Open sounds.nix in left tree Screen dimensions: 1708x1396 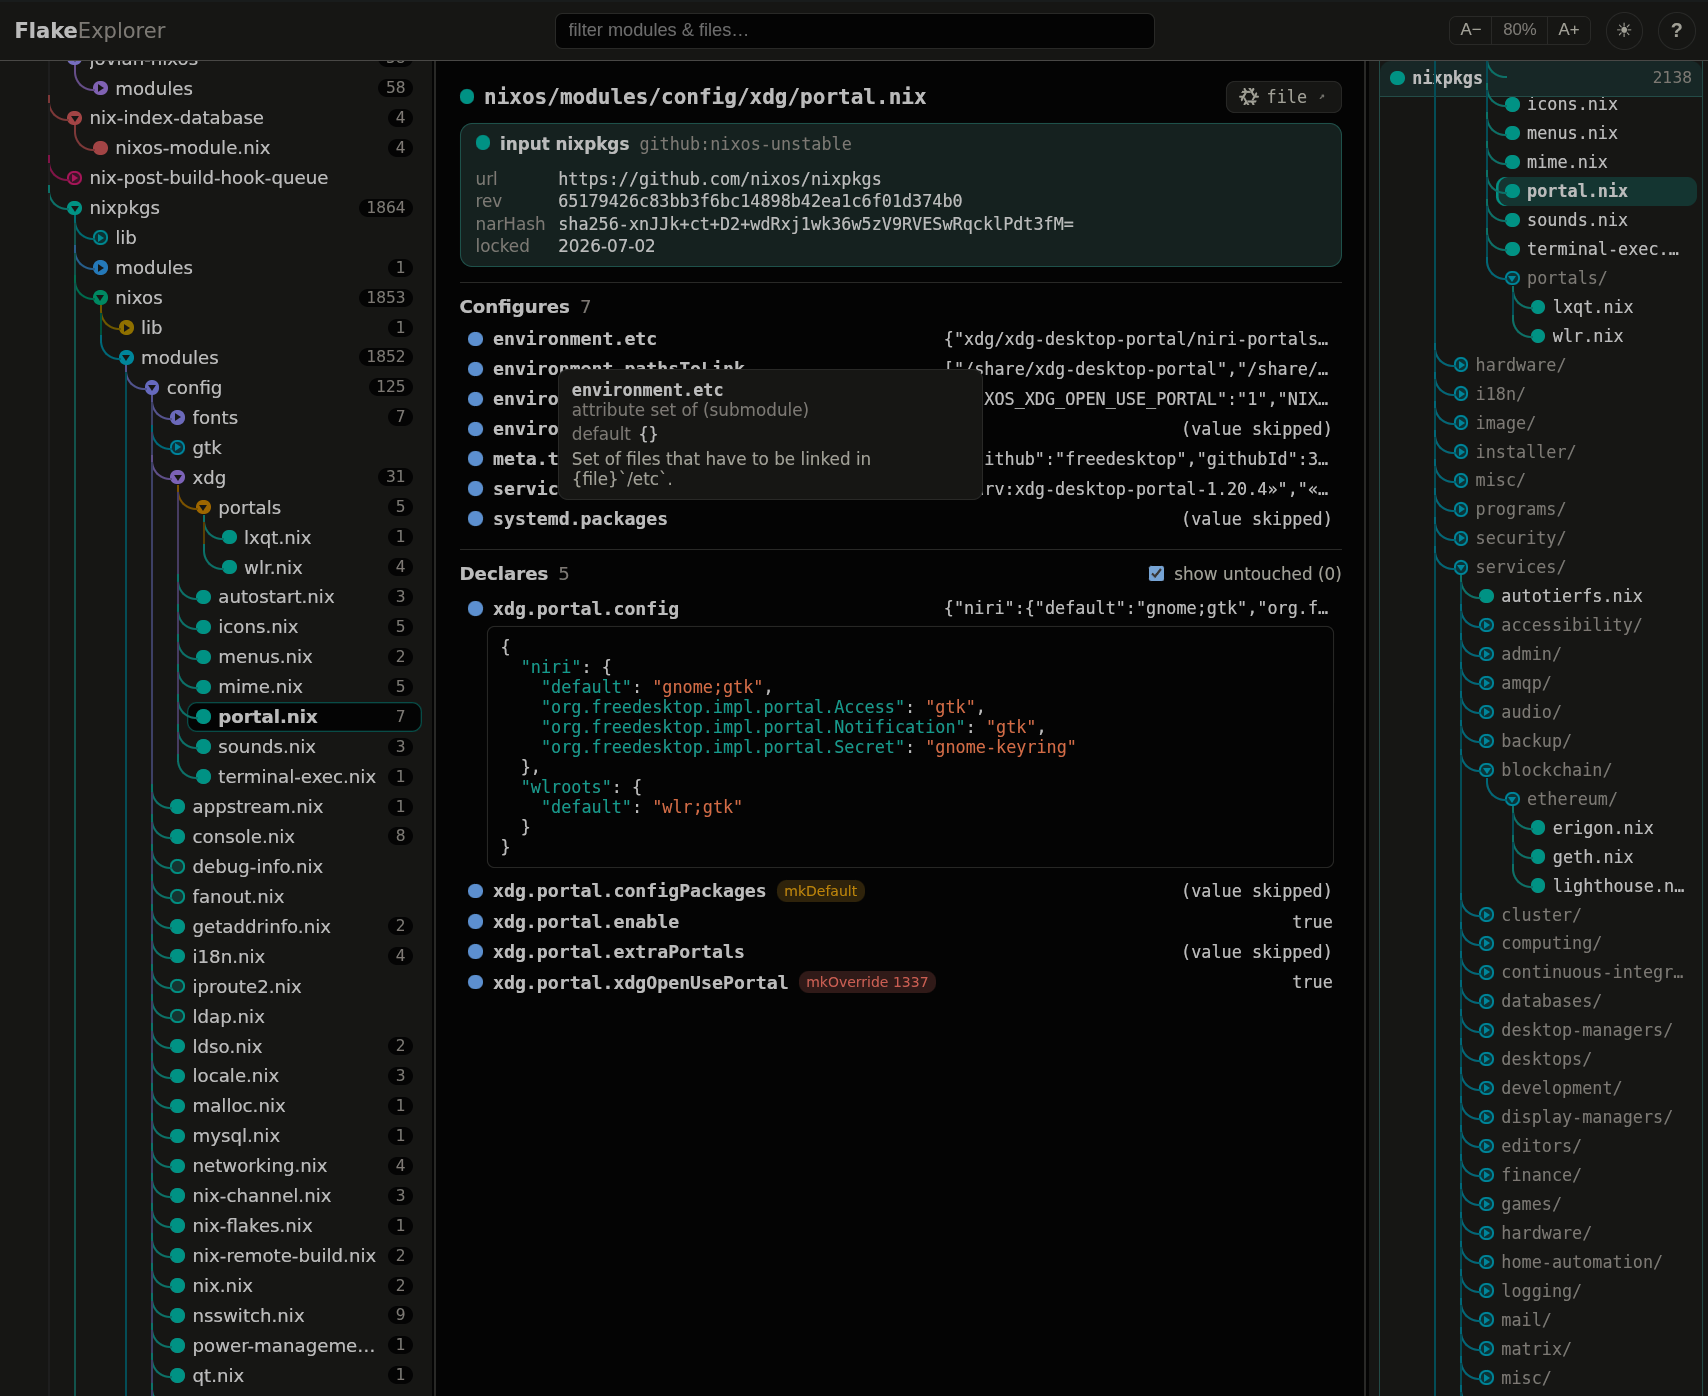[267, 747]
